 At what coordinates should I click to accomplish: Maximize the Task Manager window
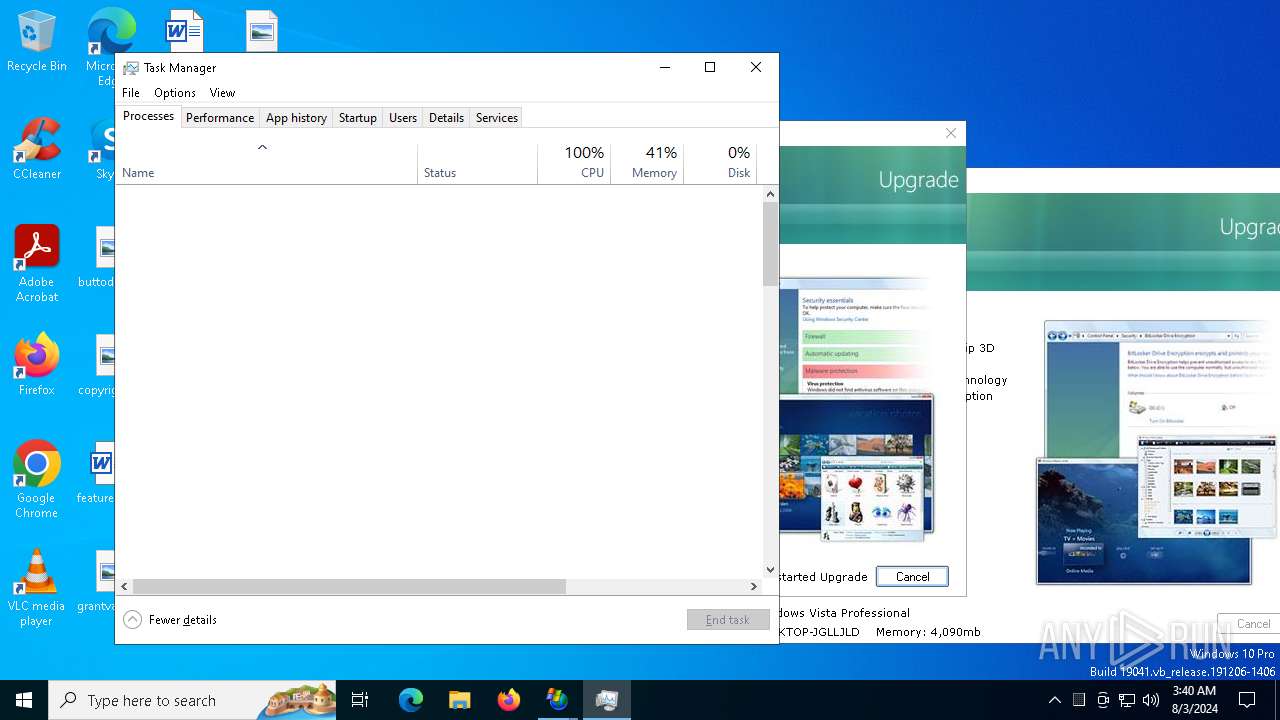(710, 67)
